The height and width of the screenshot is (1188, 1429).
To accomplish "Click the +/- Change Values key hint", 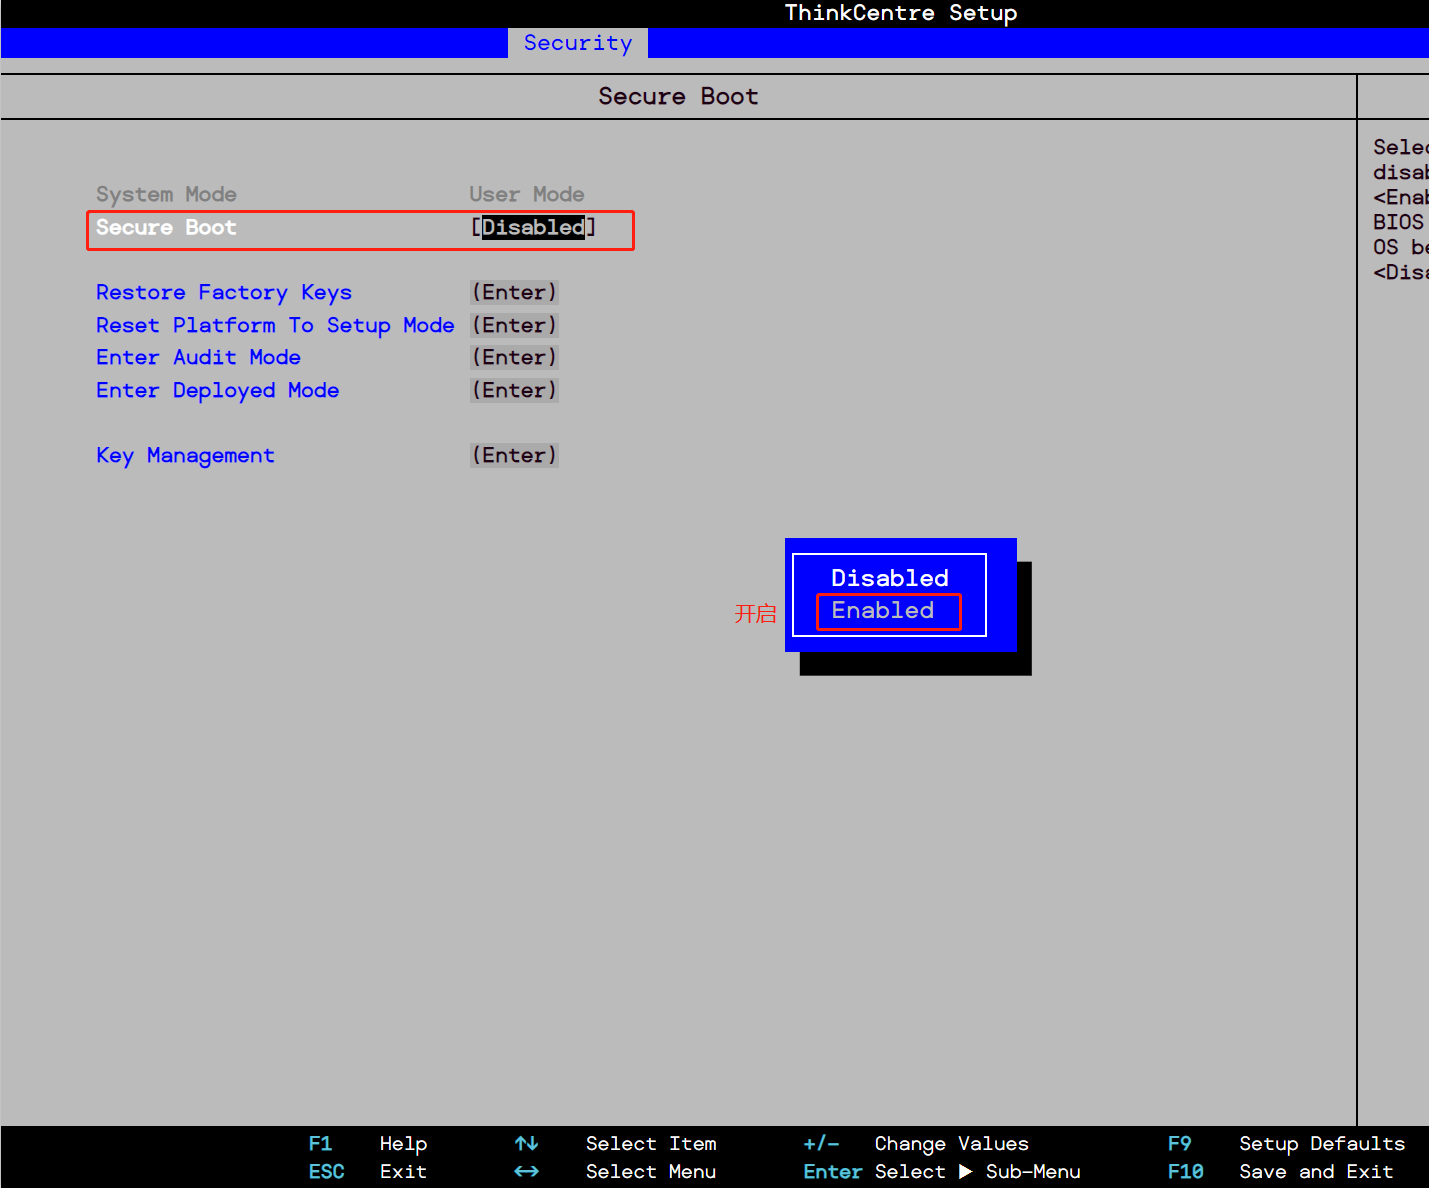I will tap(821, 1143).
